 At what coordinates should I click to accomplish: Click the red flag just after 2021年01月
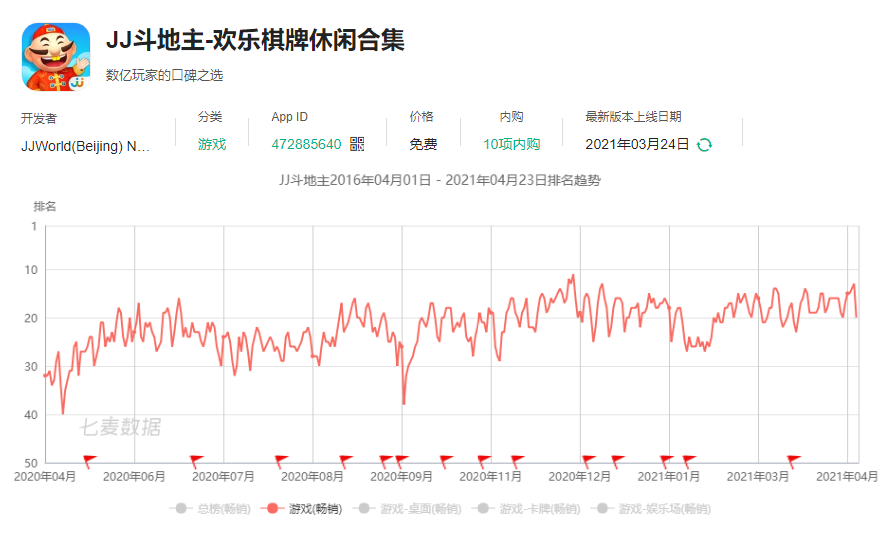(x=689, y=461)
